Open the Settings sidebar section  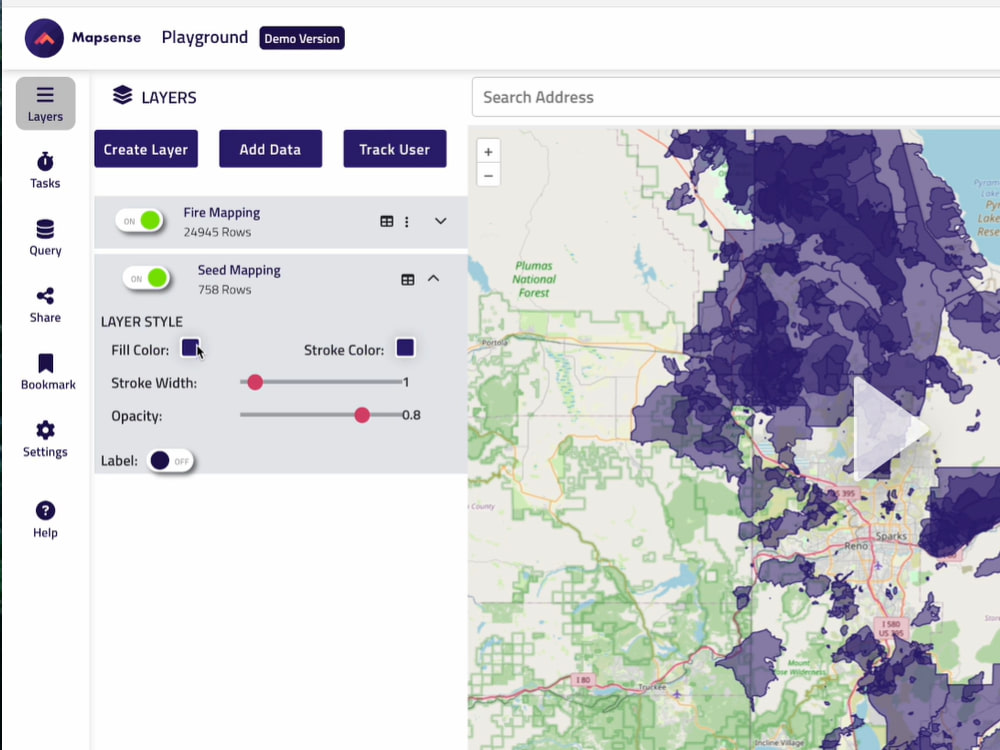coord(45,439)
